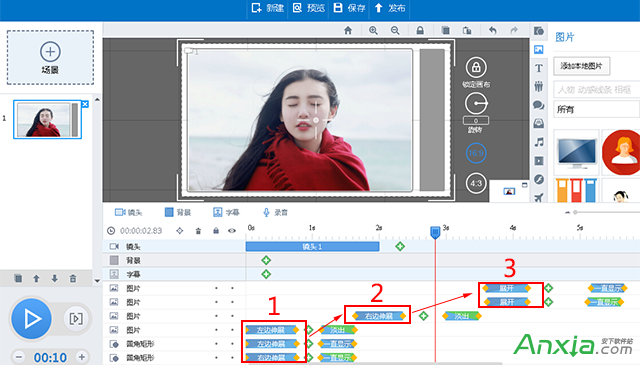Click the tray icon below speech bubble
The height and width of the screenshot is (365, 640).
tap(539, 123)
